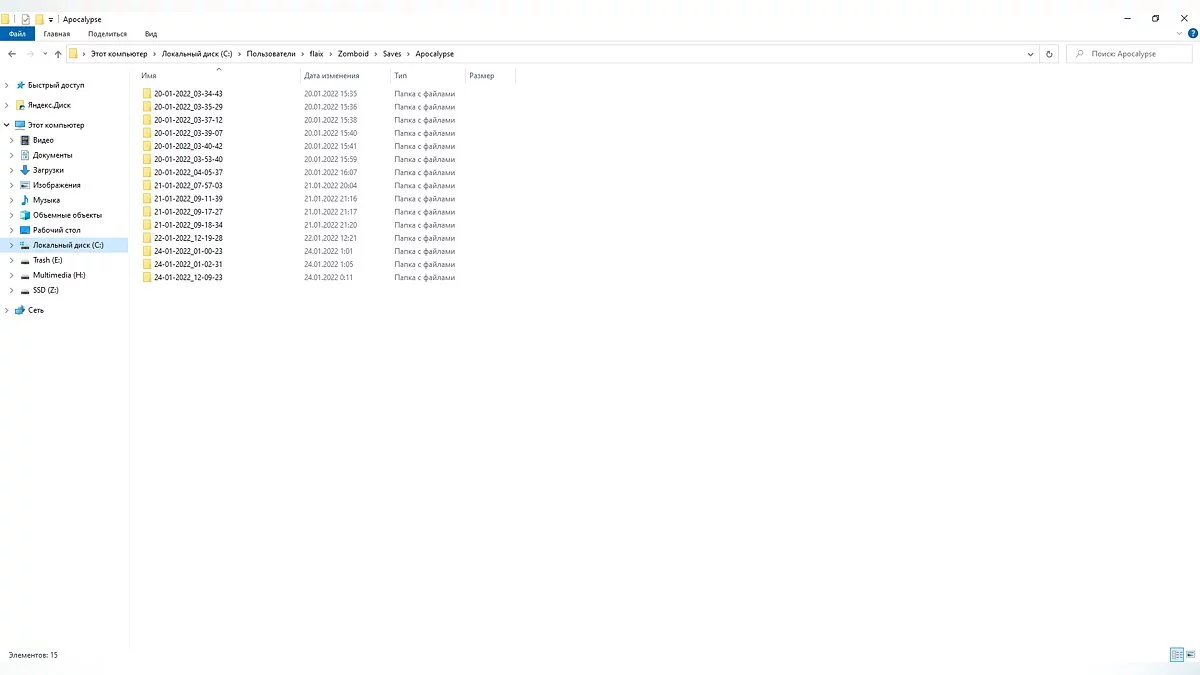Open address bar history dropdown
The height and width of the screenshot is (675, 1200).
coord(1031,54)
